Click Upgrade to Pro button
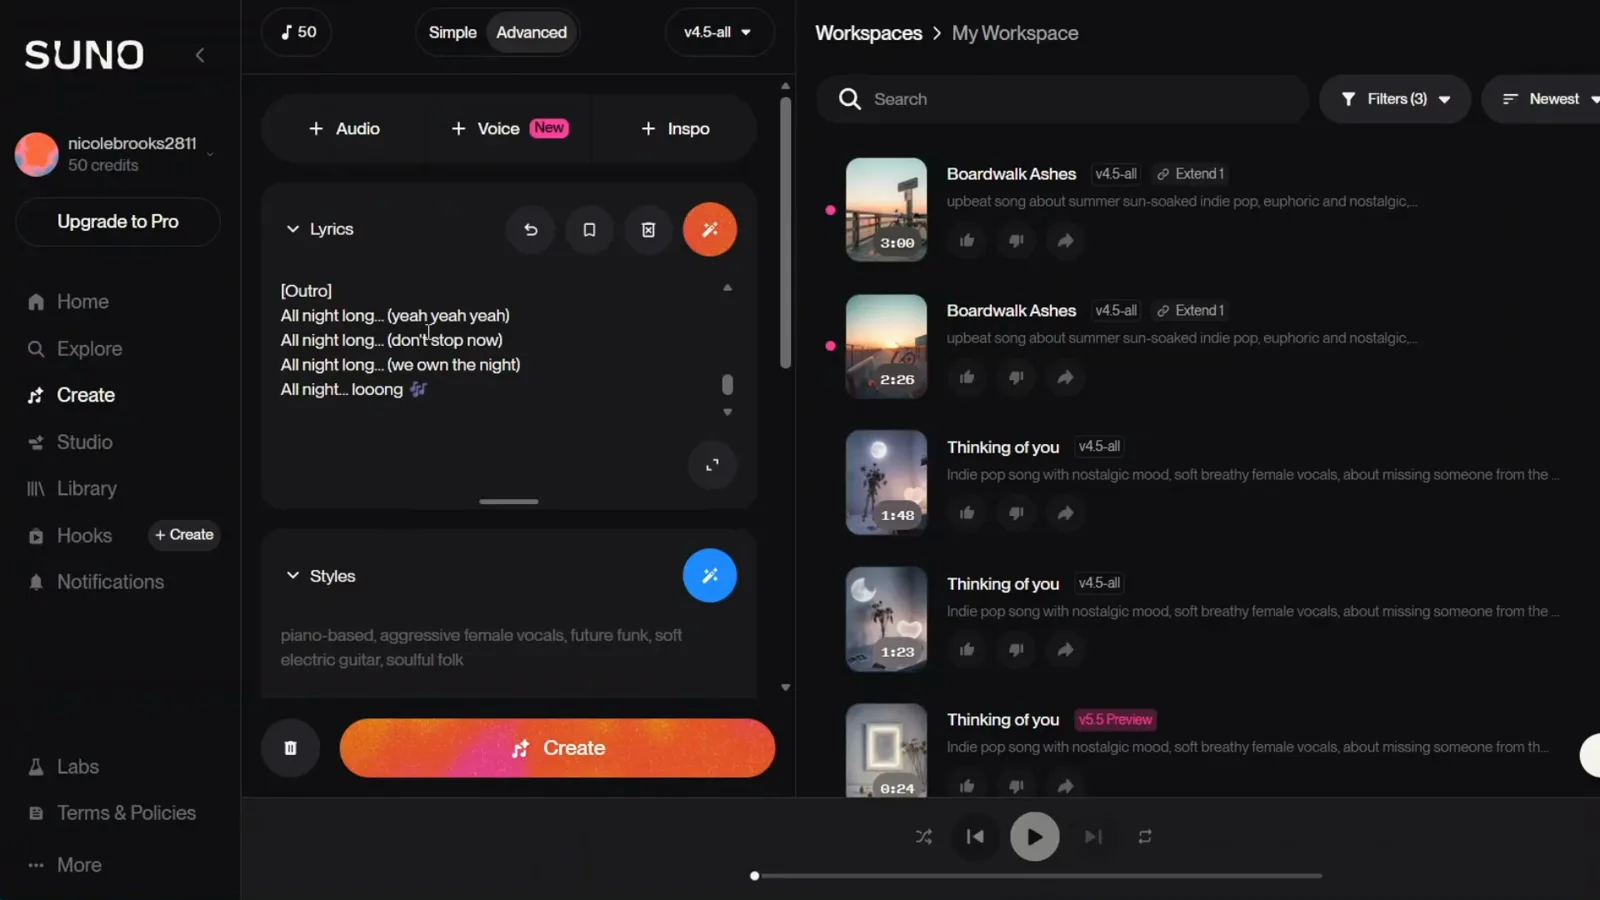The height and width of the screenshot is (900, 1600). pos(118,222)
